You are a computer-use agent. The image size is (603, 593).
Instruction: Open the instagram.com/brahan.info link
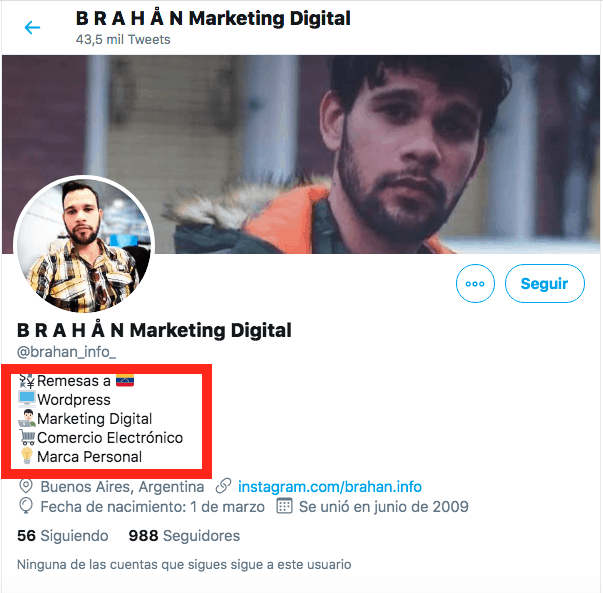point(329,487)
